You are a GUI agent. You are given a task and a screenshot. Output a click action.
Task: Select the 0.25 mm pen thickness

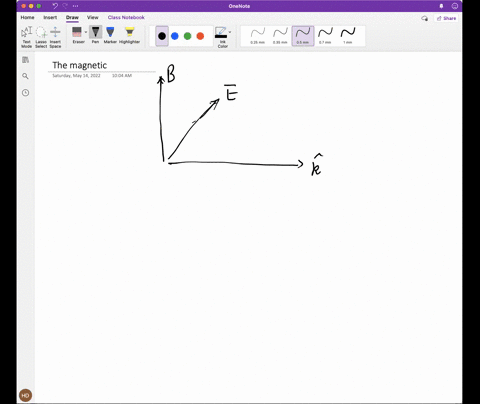(258, 36)
